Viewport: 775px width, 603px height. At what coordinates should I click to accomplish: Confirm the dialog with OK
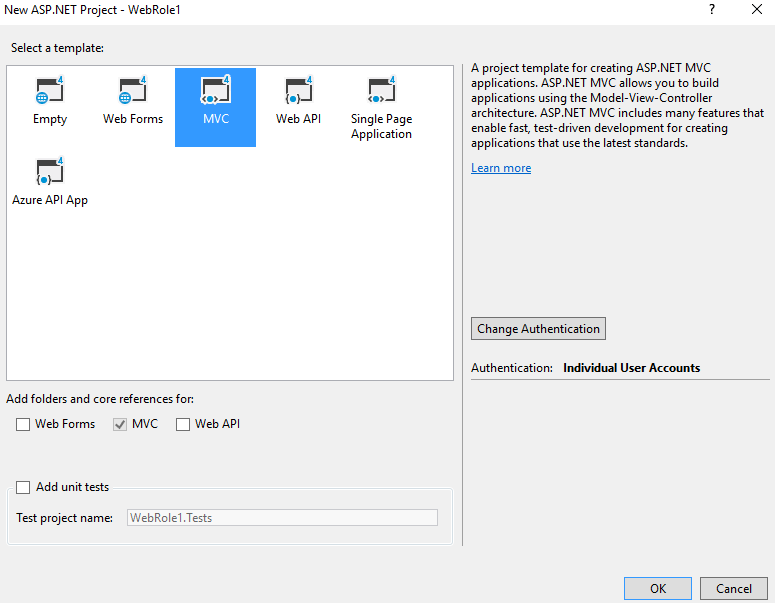(x=657, y=588)
